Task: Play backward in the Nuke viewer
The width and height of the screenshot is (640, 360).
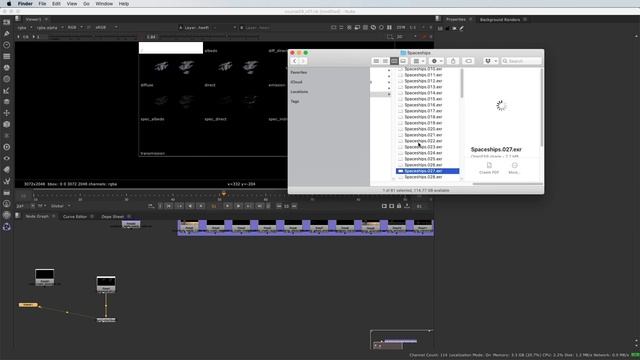Action: coord(190,206)
